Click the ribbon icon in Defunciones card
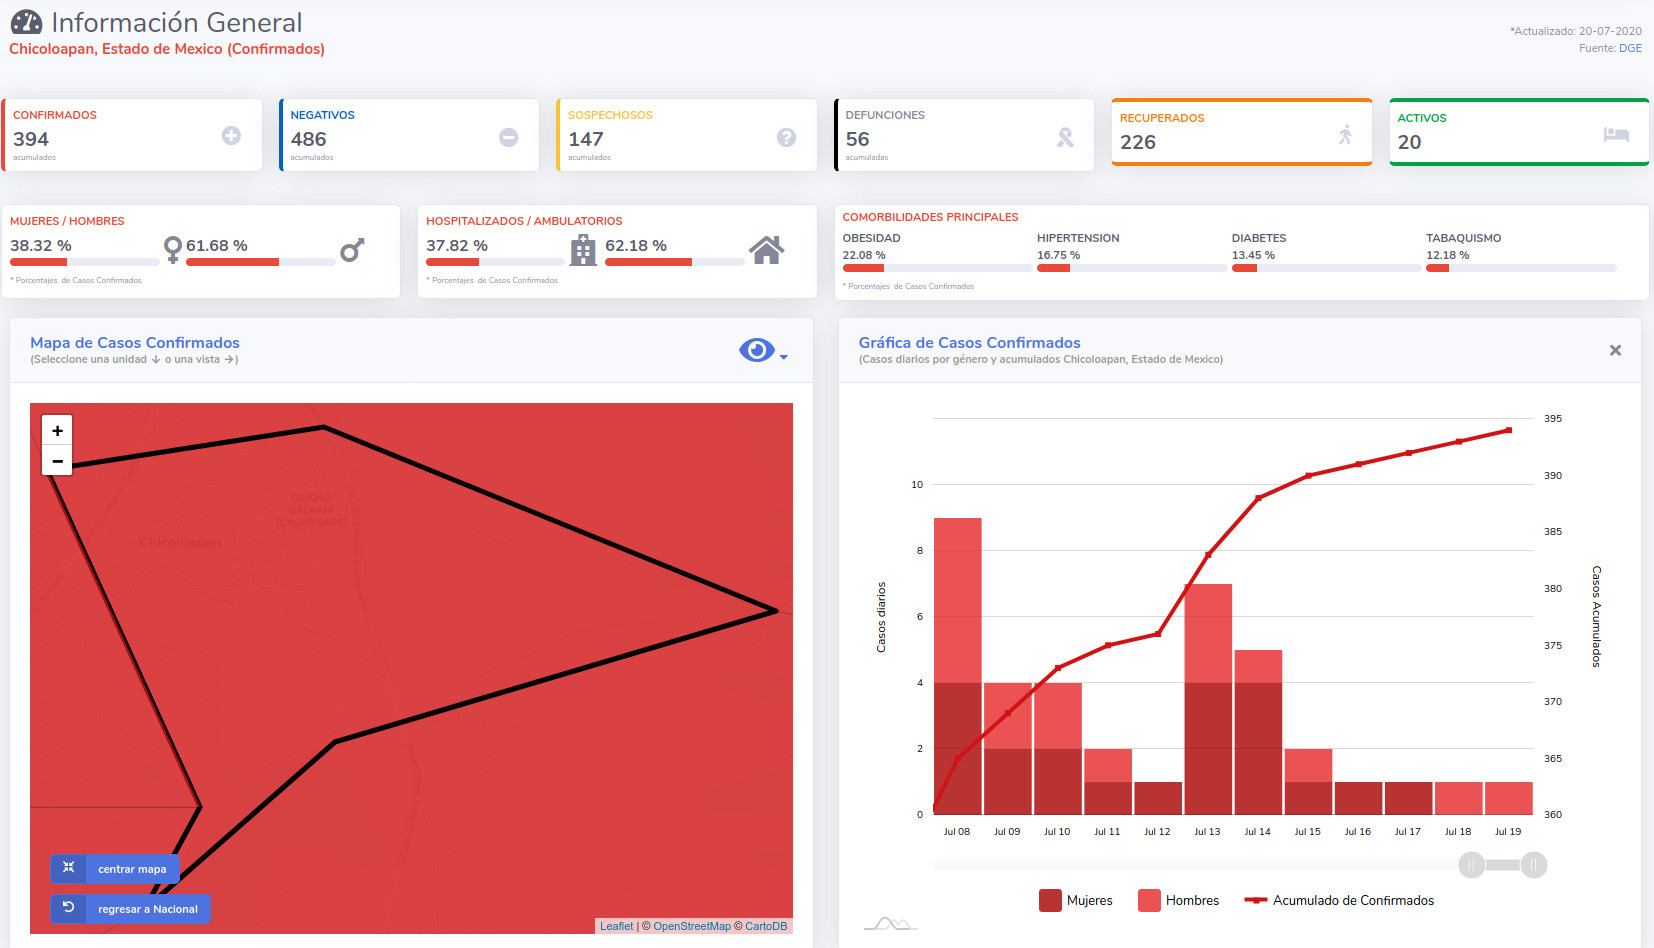This screenshot has height=948, width=1654. (x=1065, y=137)
